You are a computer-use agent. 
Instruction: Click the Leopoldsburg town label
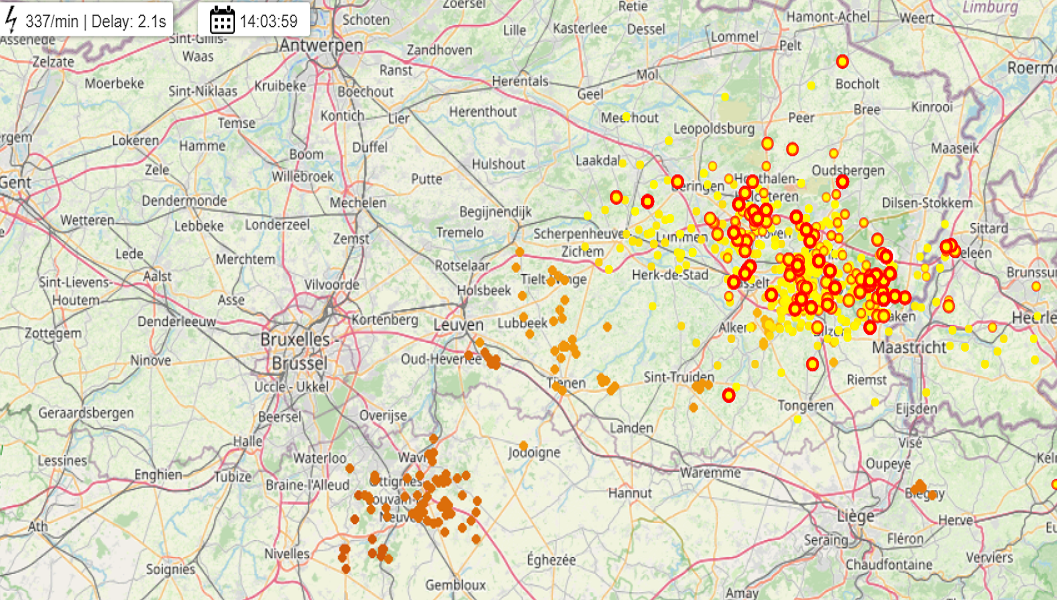714,129
